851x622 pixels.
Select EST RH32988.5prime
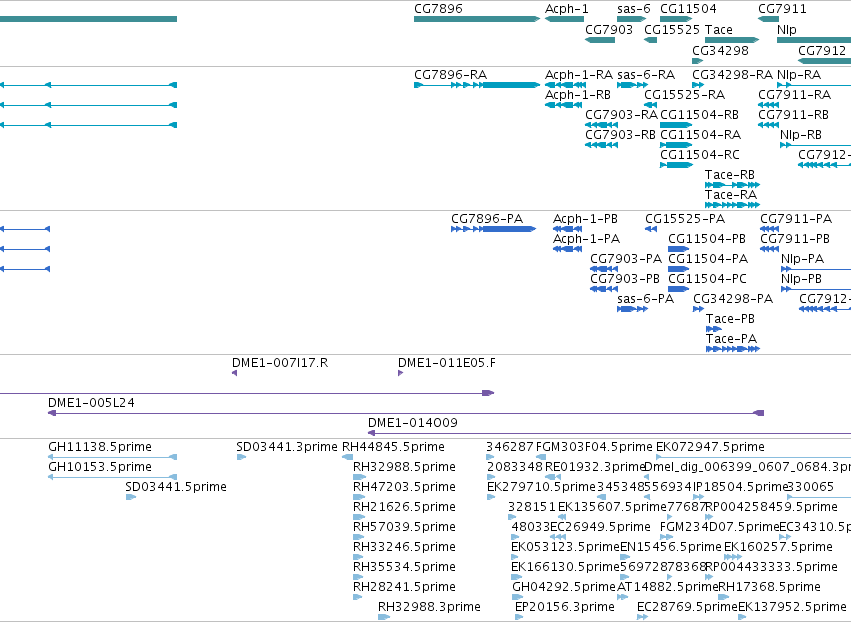click(404, 467)
